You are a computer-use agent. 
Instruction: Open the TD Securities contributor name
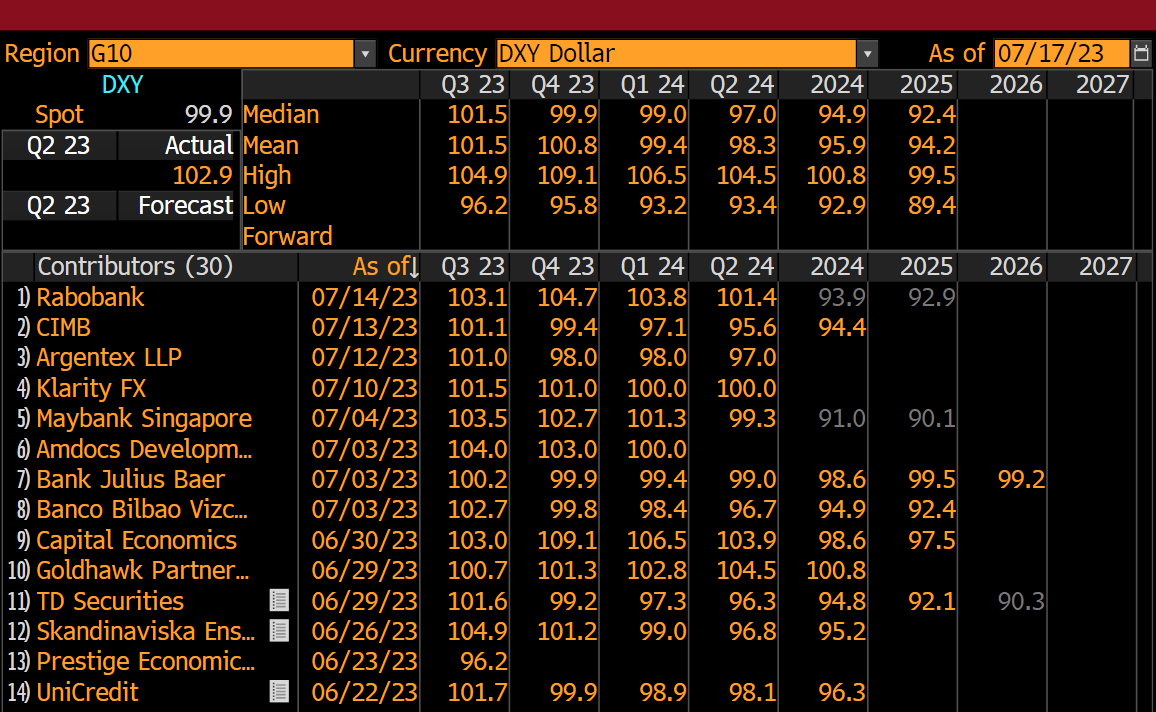point(110,601)
